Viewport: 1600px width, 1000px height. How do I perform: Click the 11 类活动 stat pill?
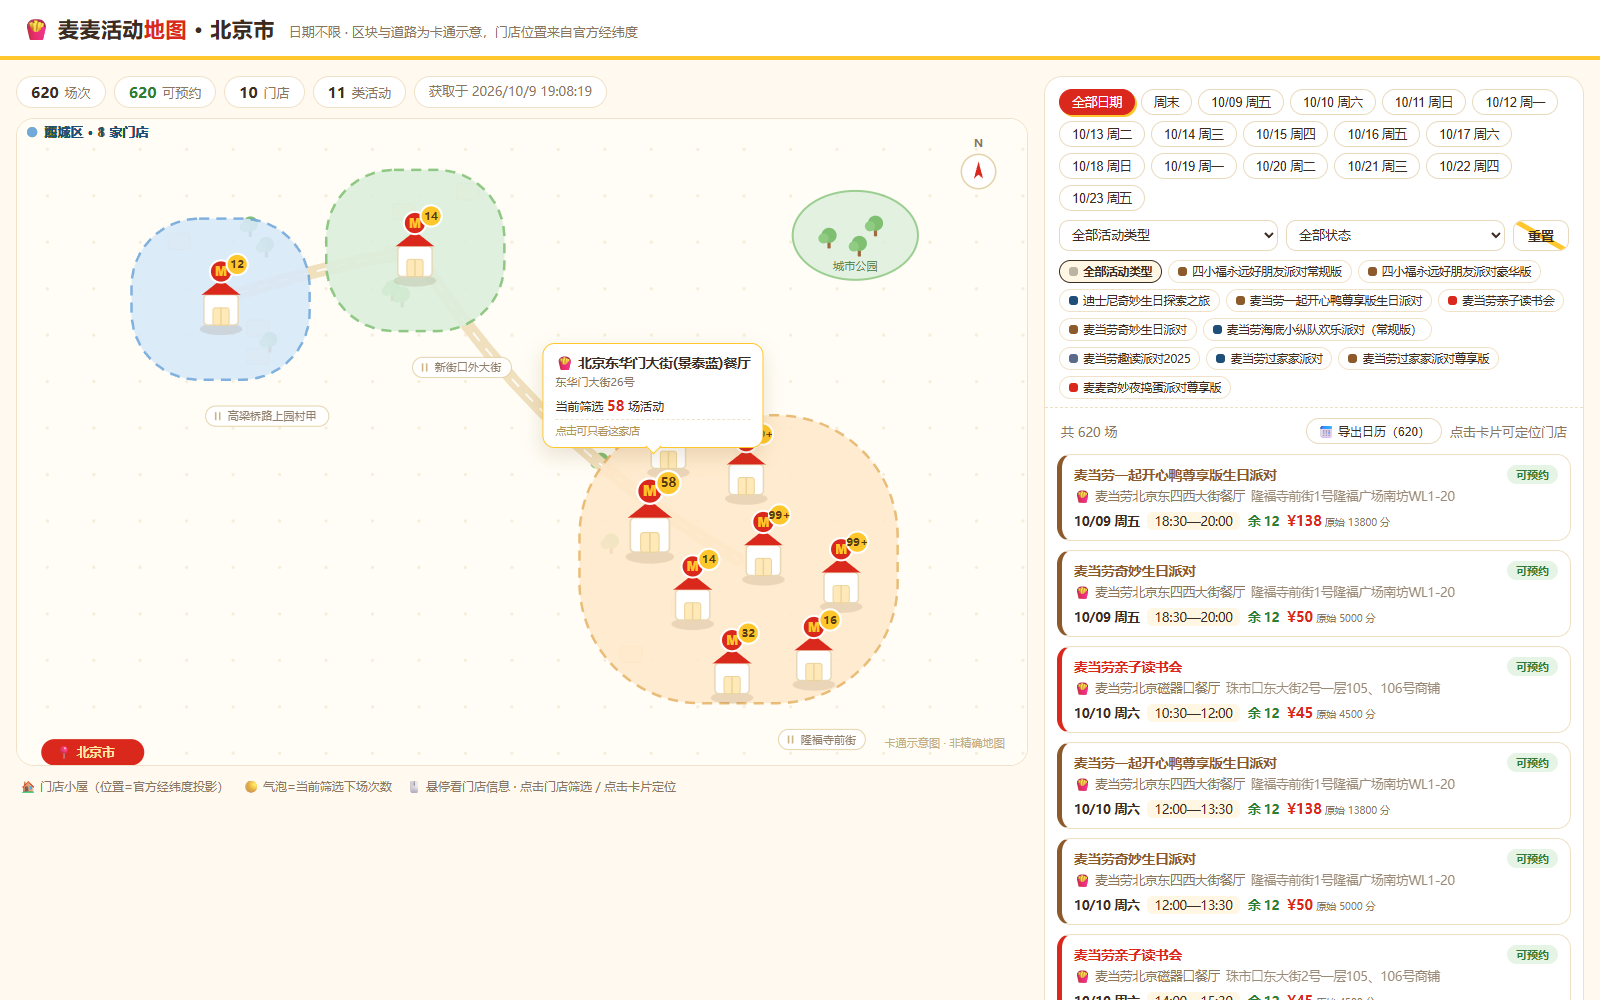click(359, 92)
